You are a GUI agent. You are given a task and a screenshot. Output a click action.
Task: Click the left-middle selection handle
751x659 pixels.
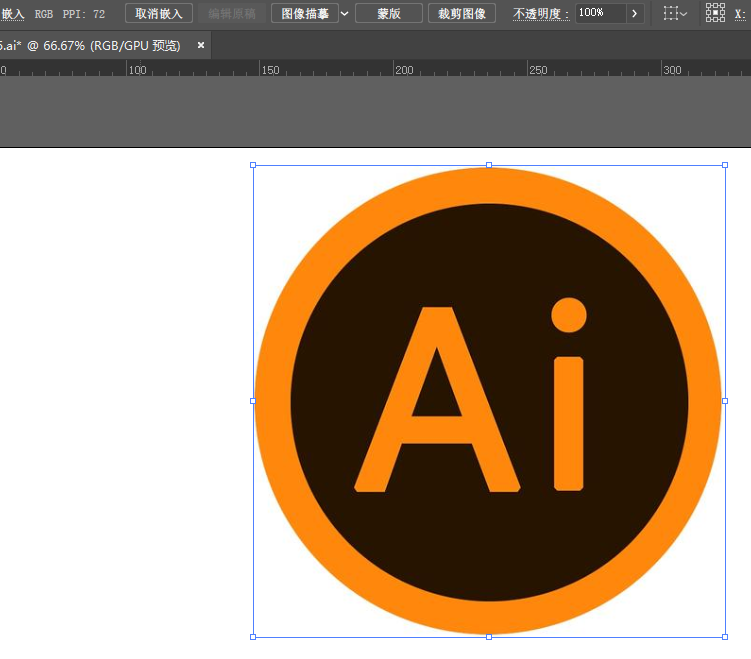[253, 401]
